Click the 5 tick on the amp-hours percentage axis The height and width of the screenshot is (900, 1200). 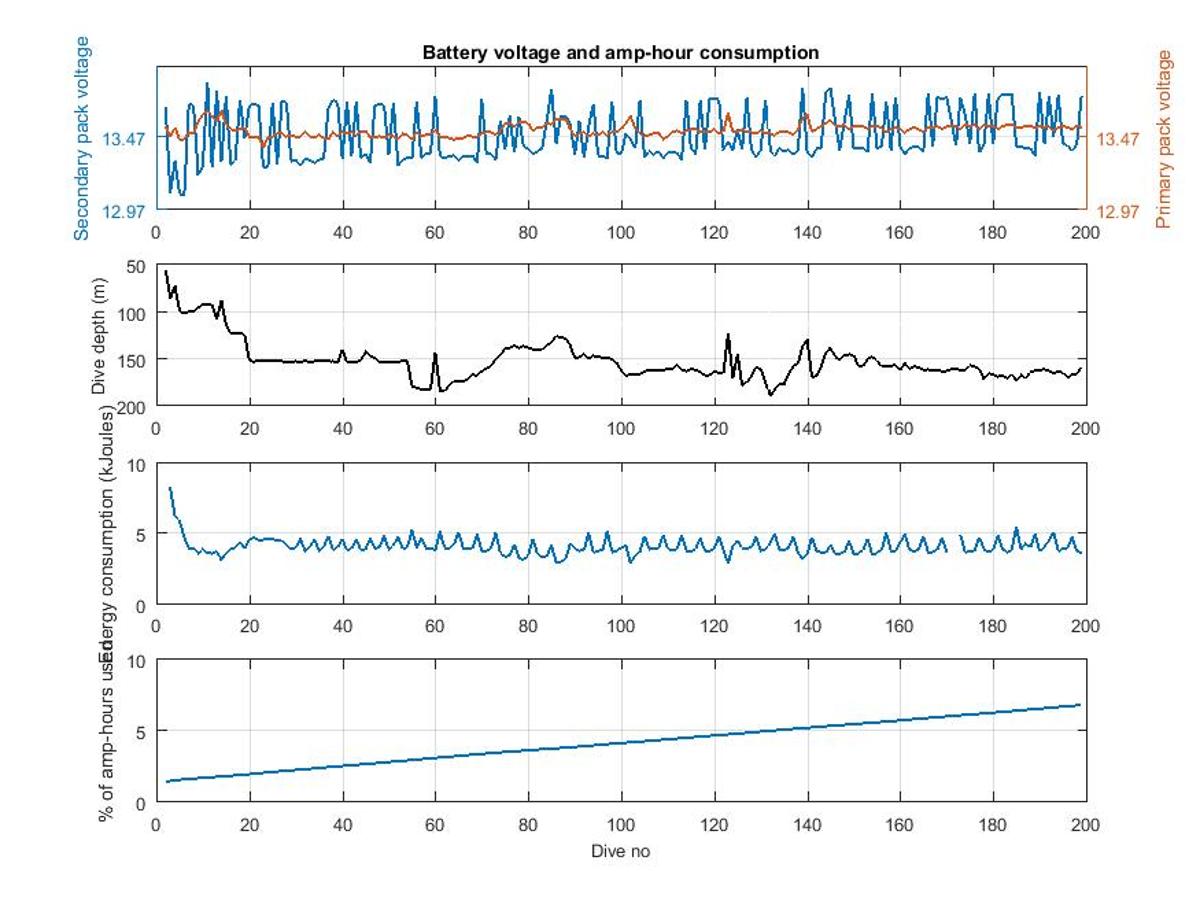point(142,731)
